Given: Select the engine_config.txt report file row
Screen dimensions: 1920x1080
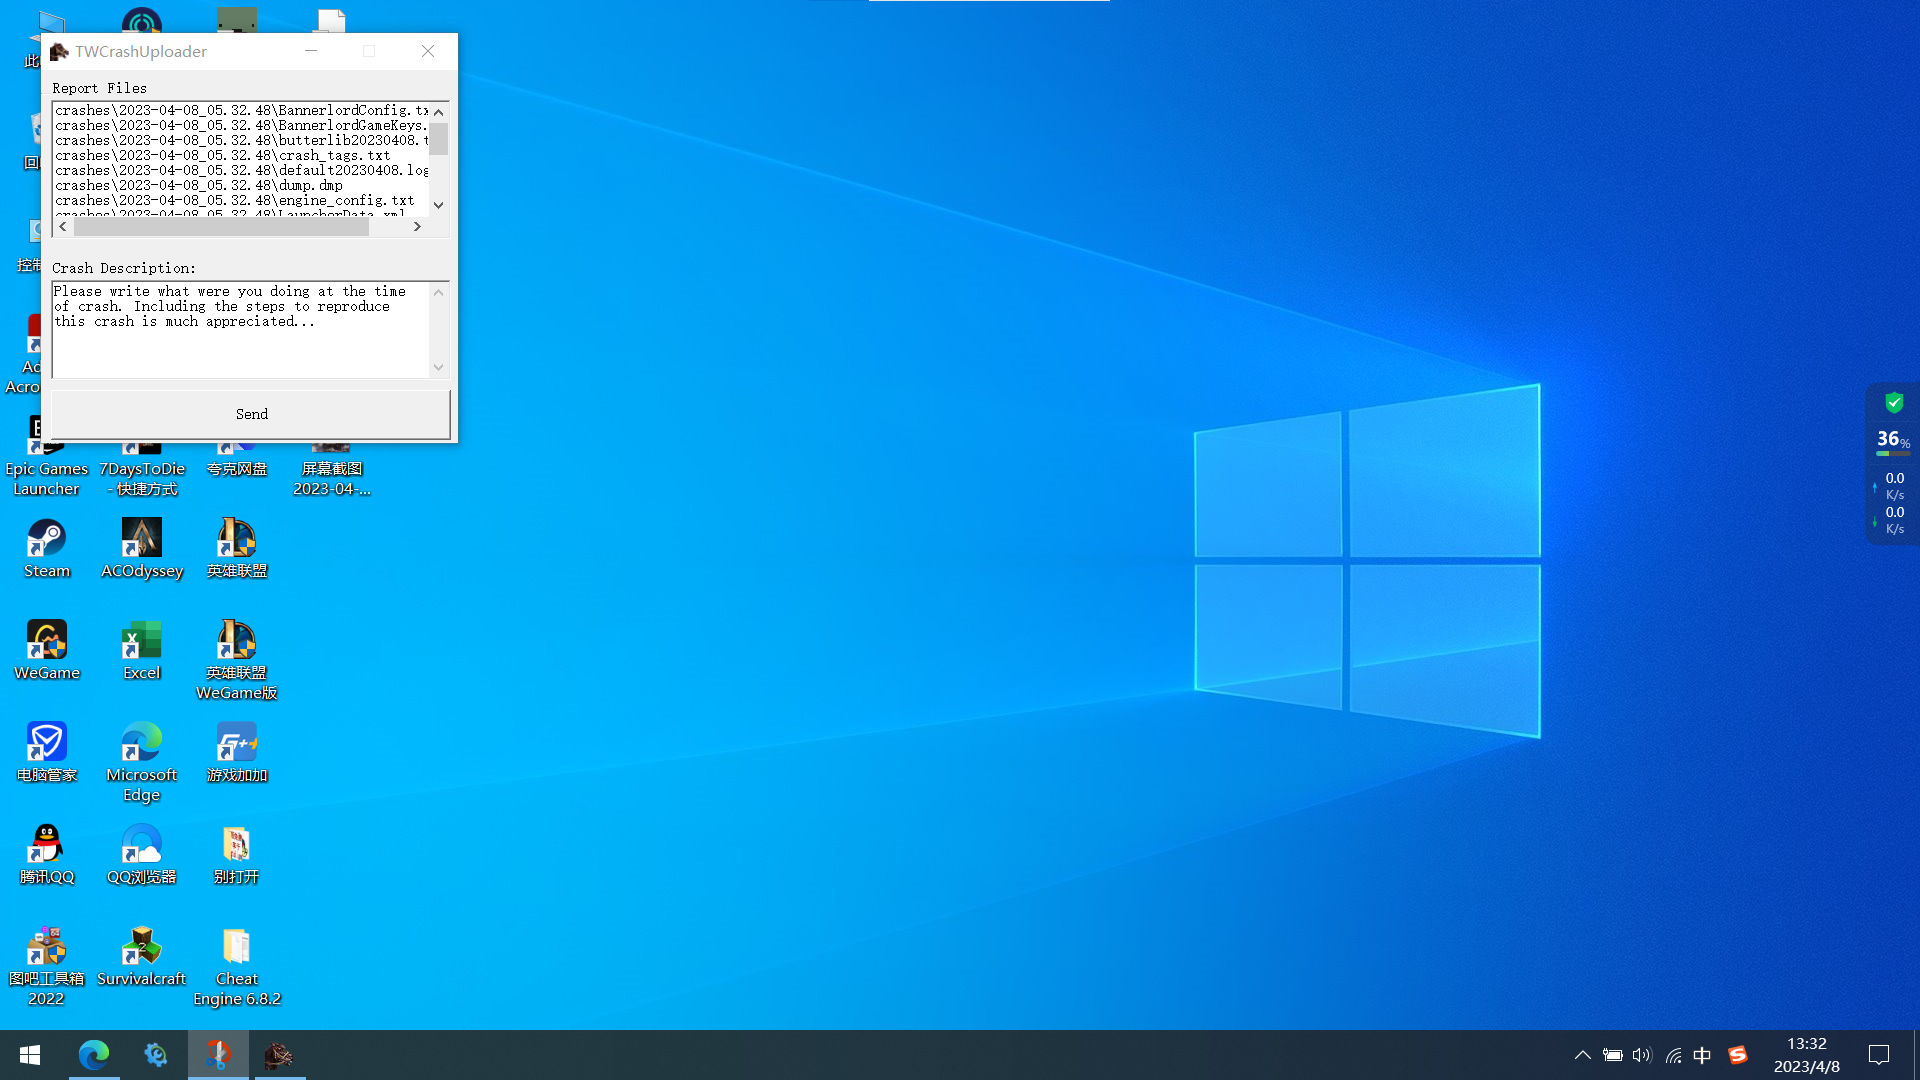Looking at the screenshot, I should [x=242, y=200].
